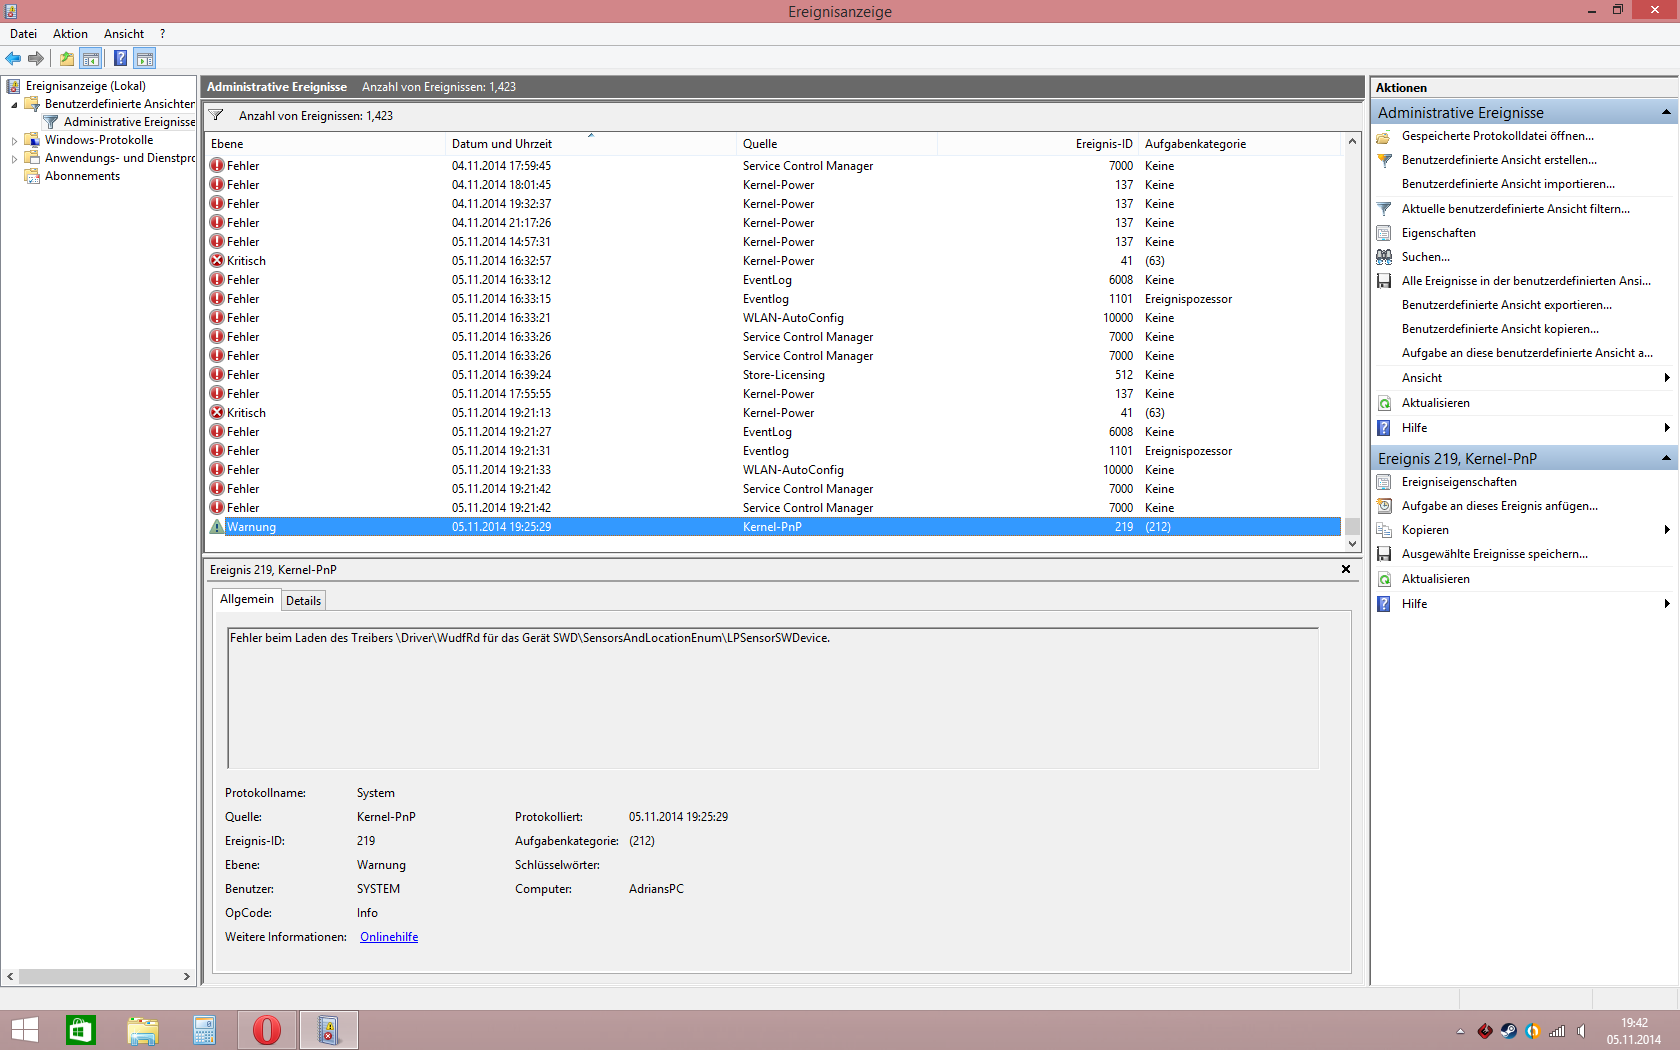Click event list scrollbar up arrow
The image size is (1680, 1050).
(x=1352, y=141)
